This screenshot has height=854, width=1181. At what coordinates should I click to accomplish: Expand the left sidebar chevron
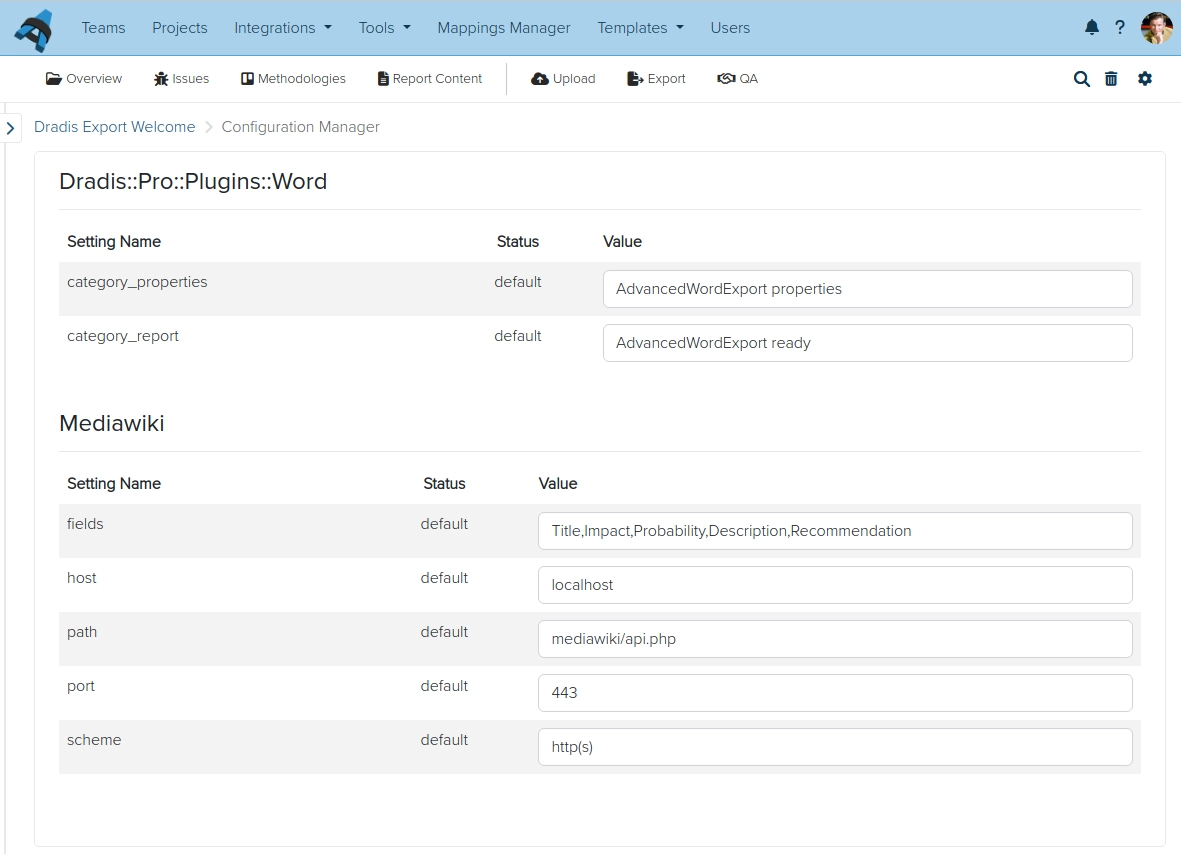pyautogui.click(x=11, y=128)
